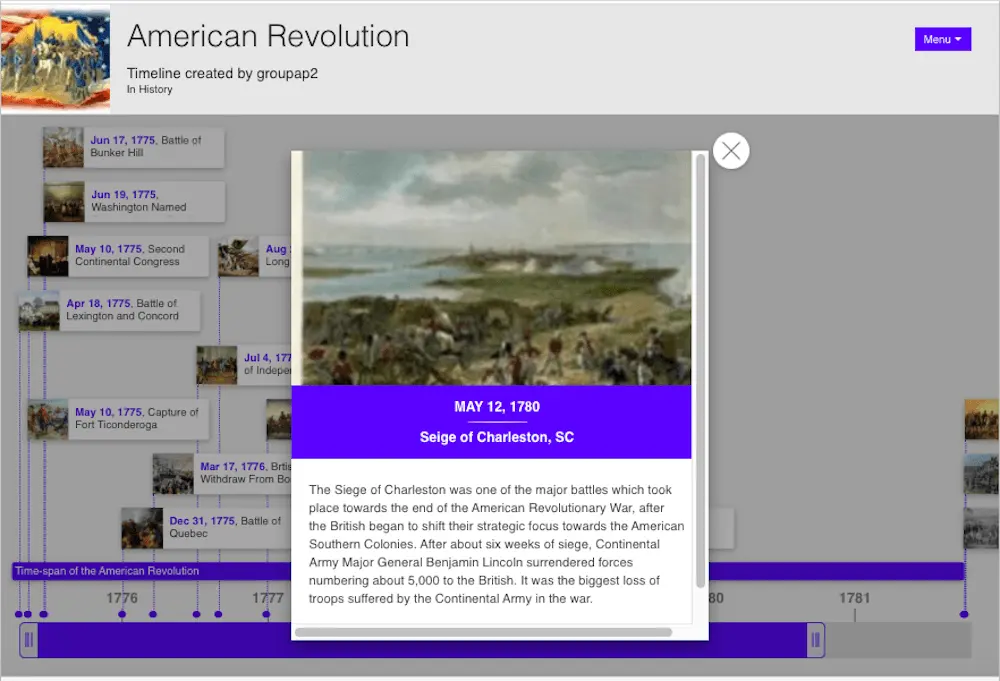This screenshot has height=681, width=1000.
Task: Click the Second Continental Congress thumbnail
Action: pos(48,256)
